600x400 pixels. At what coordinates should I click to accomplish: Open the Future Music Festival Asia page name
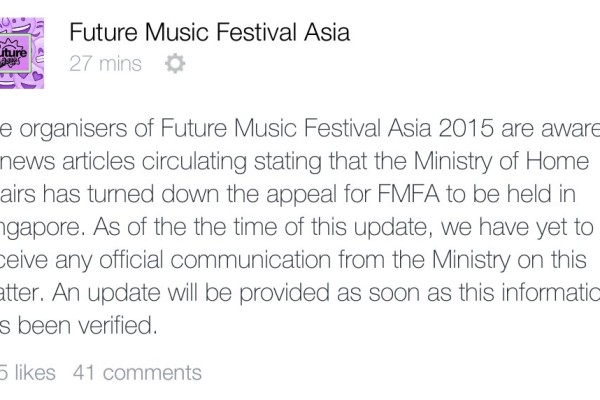tap(209, 33)
